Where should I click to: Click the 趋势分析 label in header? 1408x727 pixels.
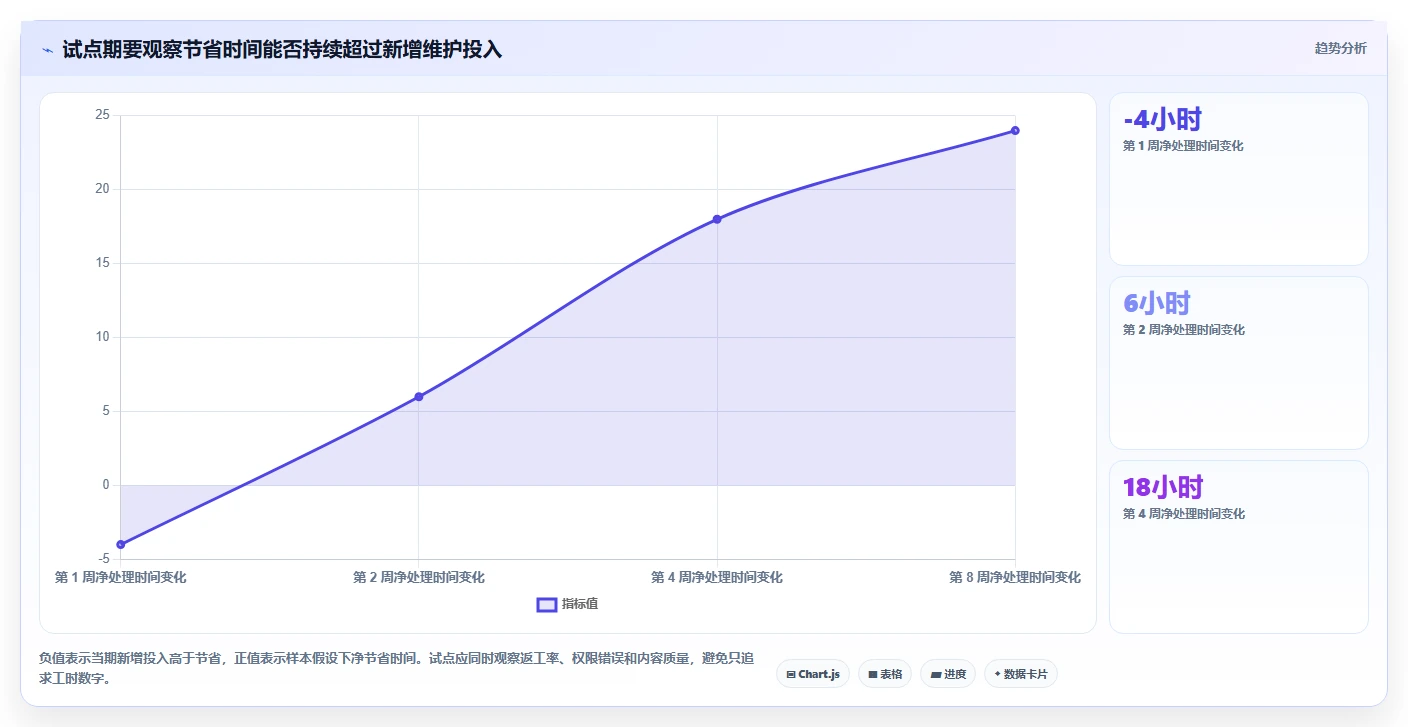[x=1340, y=48]
